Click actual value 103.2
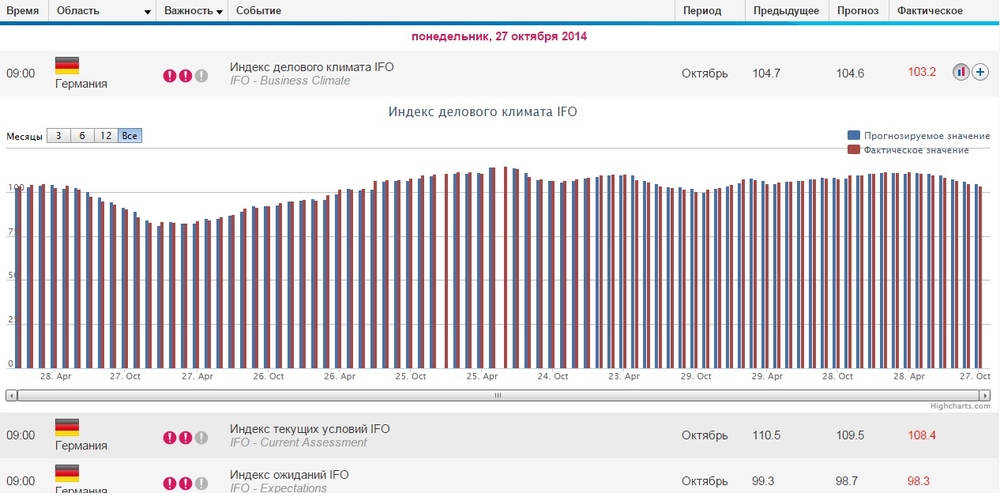Viewport: 1000px width, 497px height. pos(922,72)
